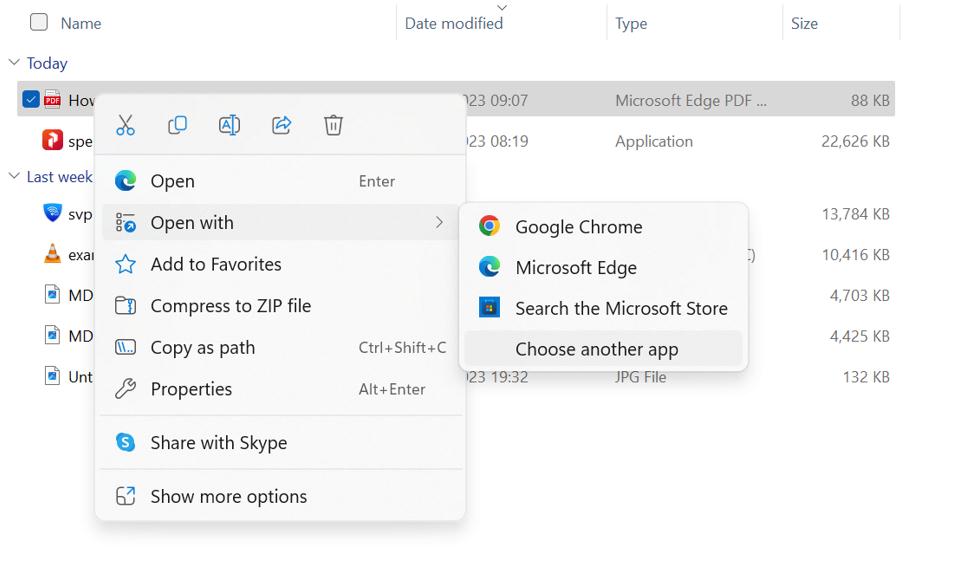Open file with Google Chrome
The image size is (957, 565).
[578, 227]
